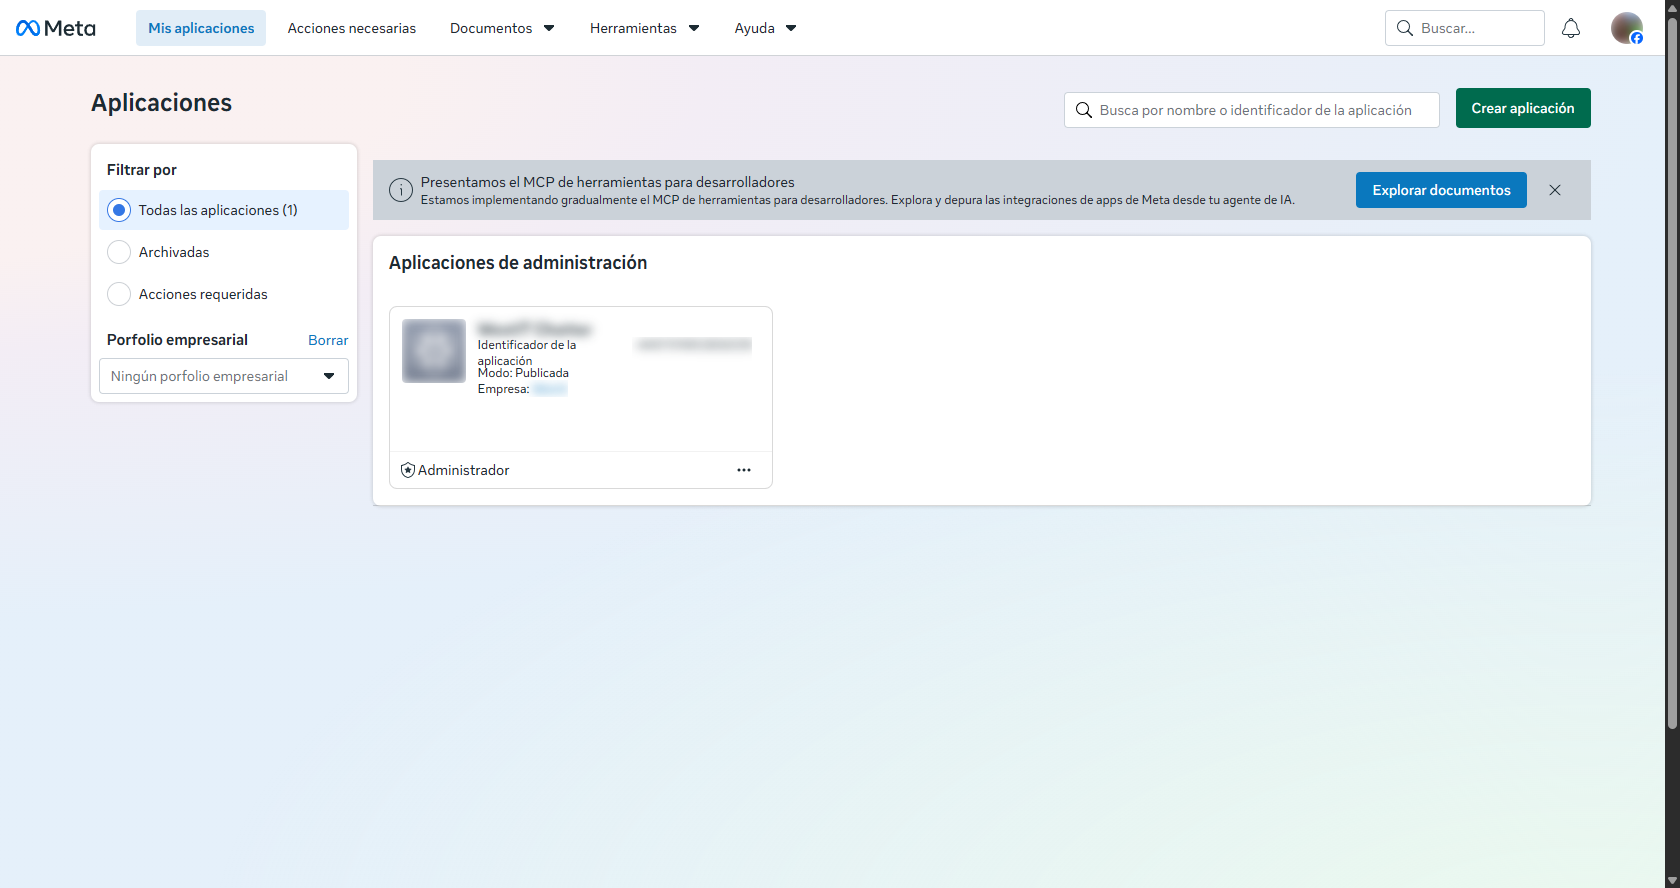Open the Herramientas menu
This screenshot has height=888, width=1680.
click(x=644, y=28)
